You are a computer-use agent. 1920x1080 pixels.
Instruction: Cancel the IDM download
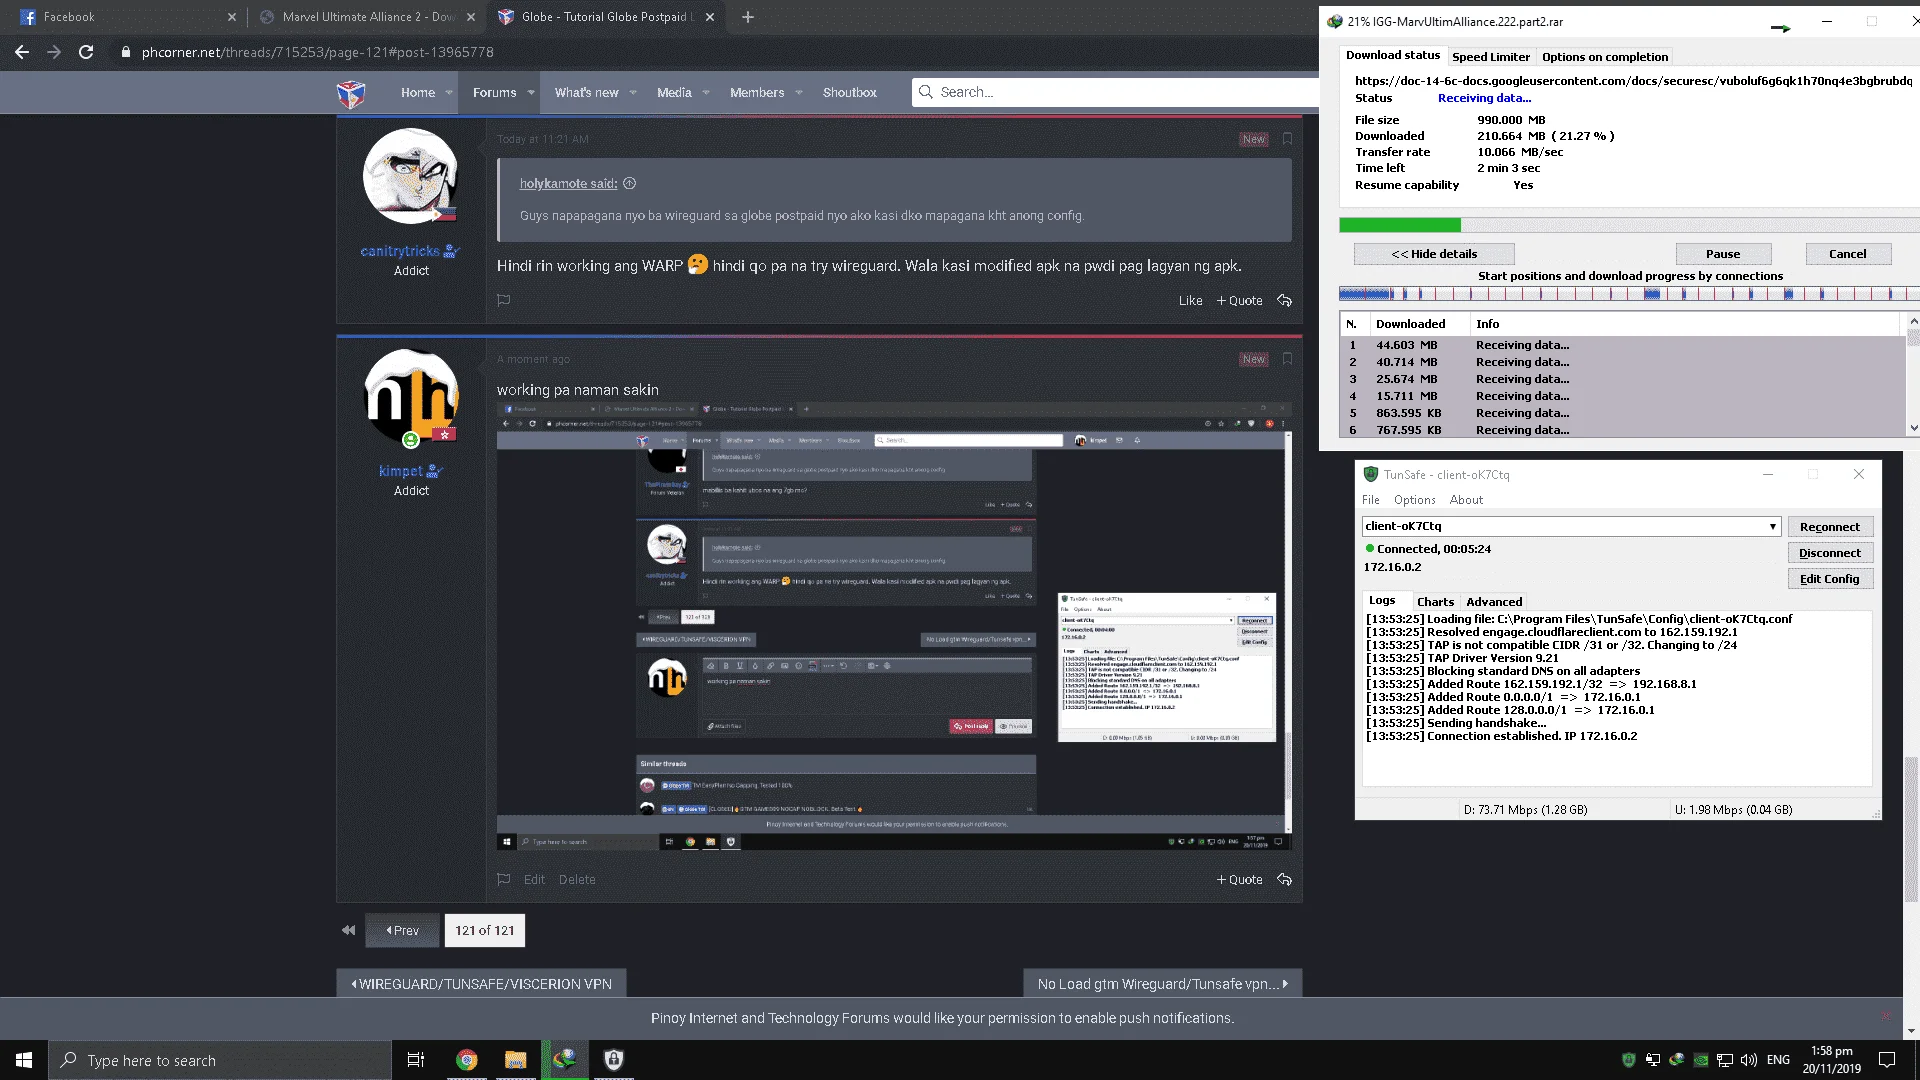pos(1848,254)
